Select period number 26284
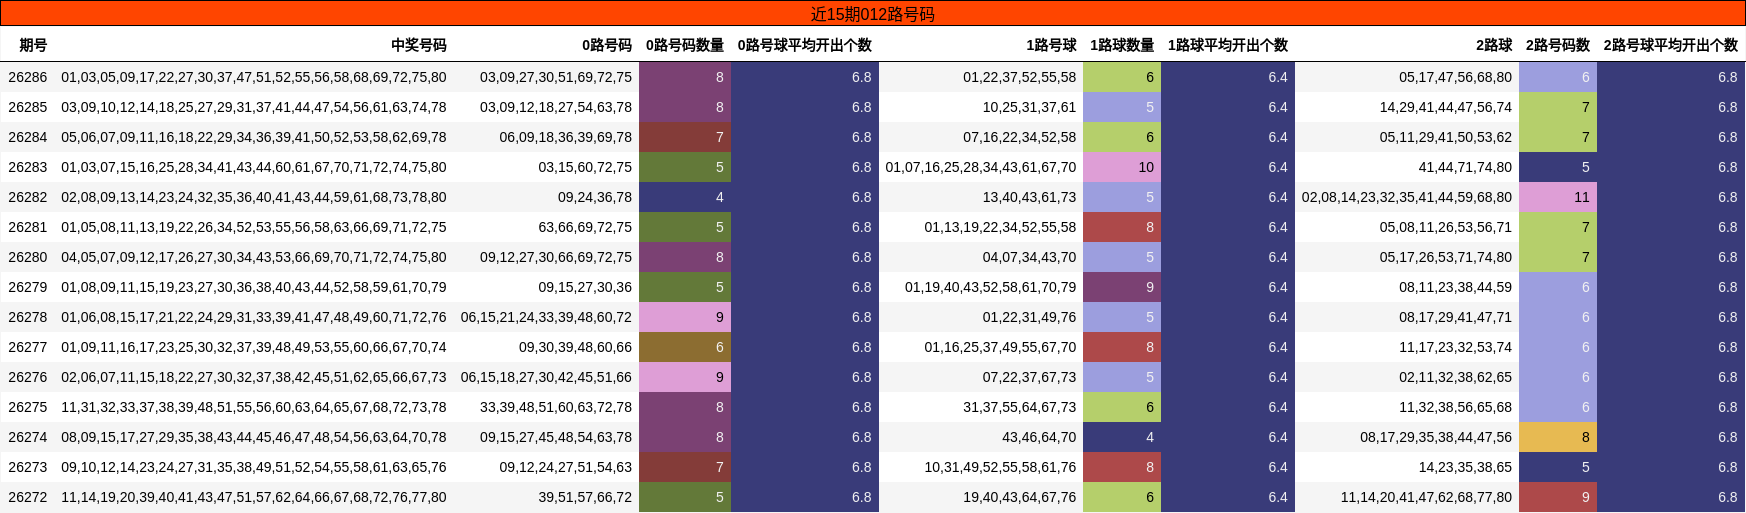Image resolution: width=1746 pixels, height=513 pixels. pyautogui.click(x=28, y=137)
